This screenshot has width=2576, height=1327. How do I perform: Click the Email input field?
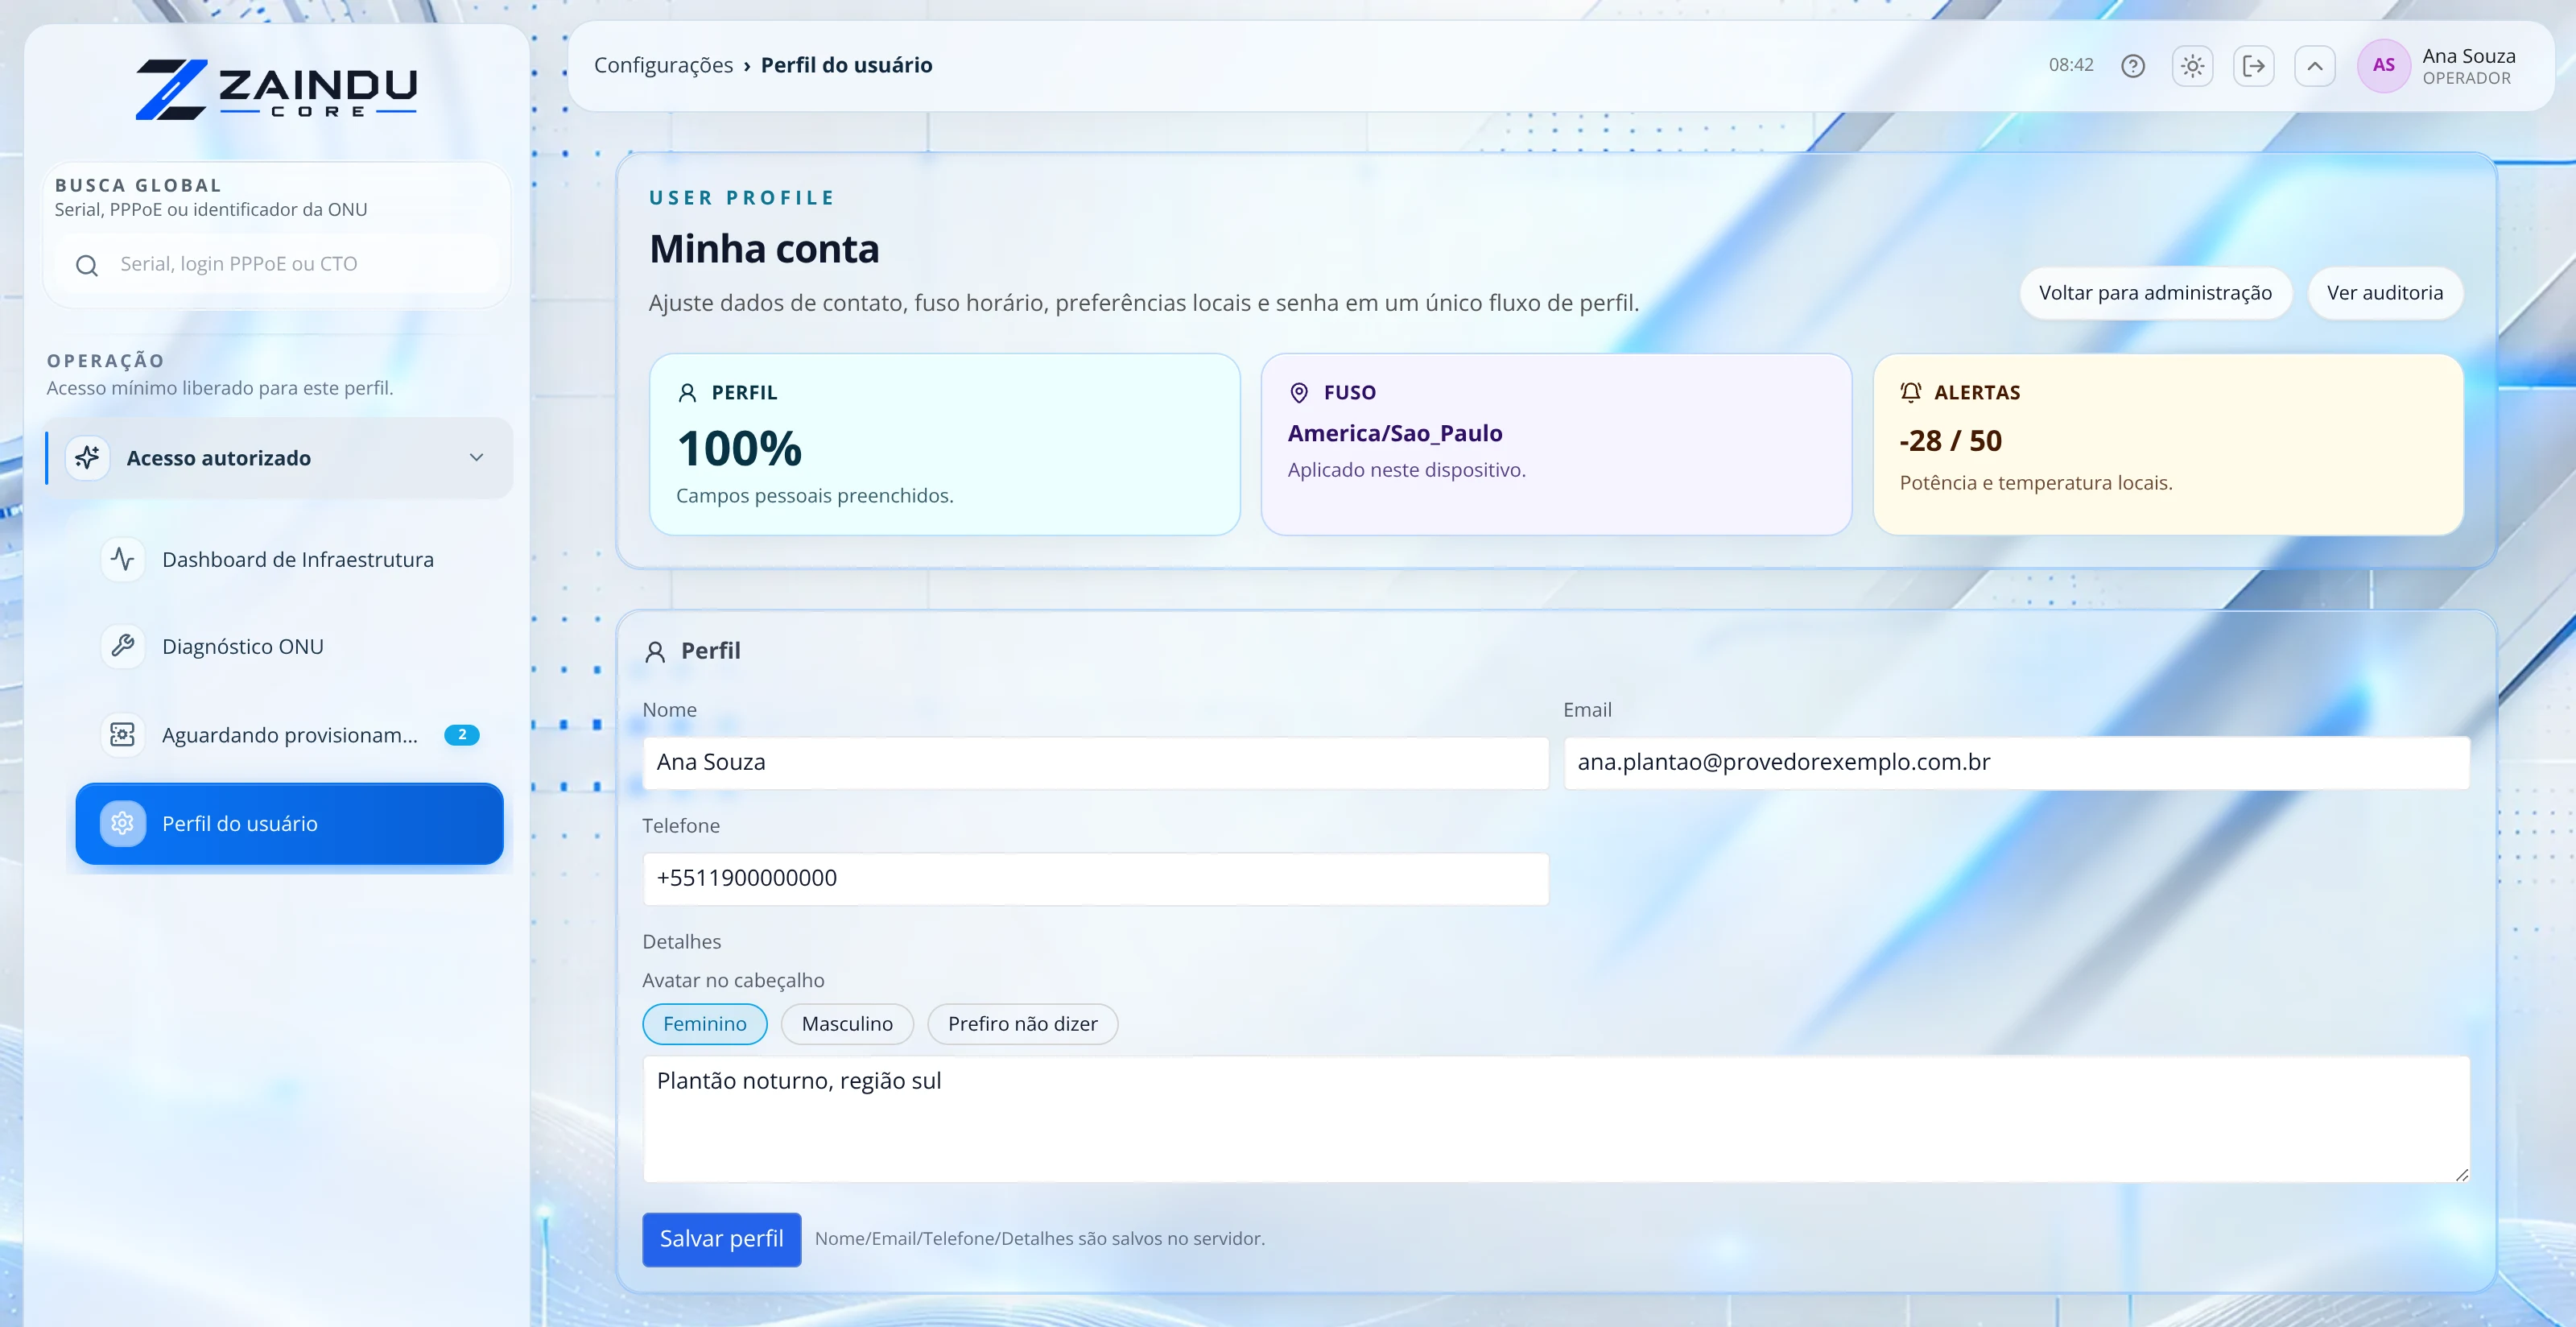click(2016, 762)
